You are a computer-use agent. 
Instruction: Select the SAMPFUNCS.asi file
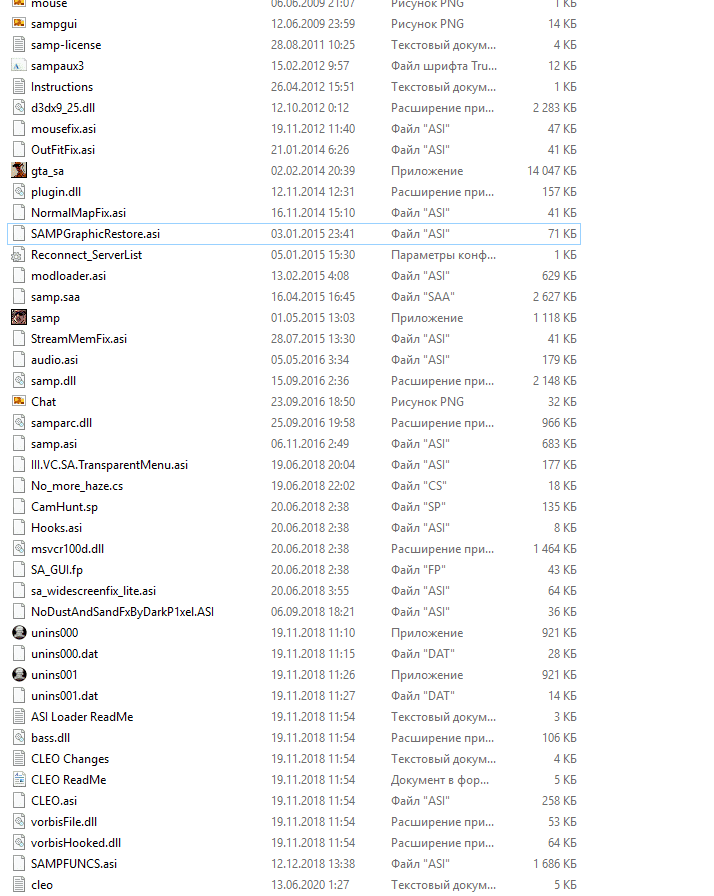pos(73,864)
